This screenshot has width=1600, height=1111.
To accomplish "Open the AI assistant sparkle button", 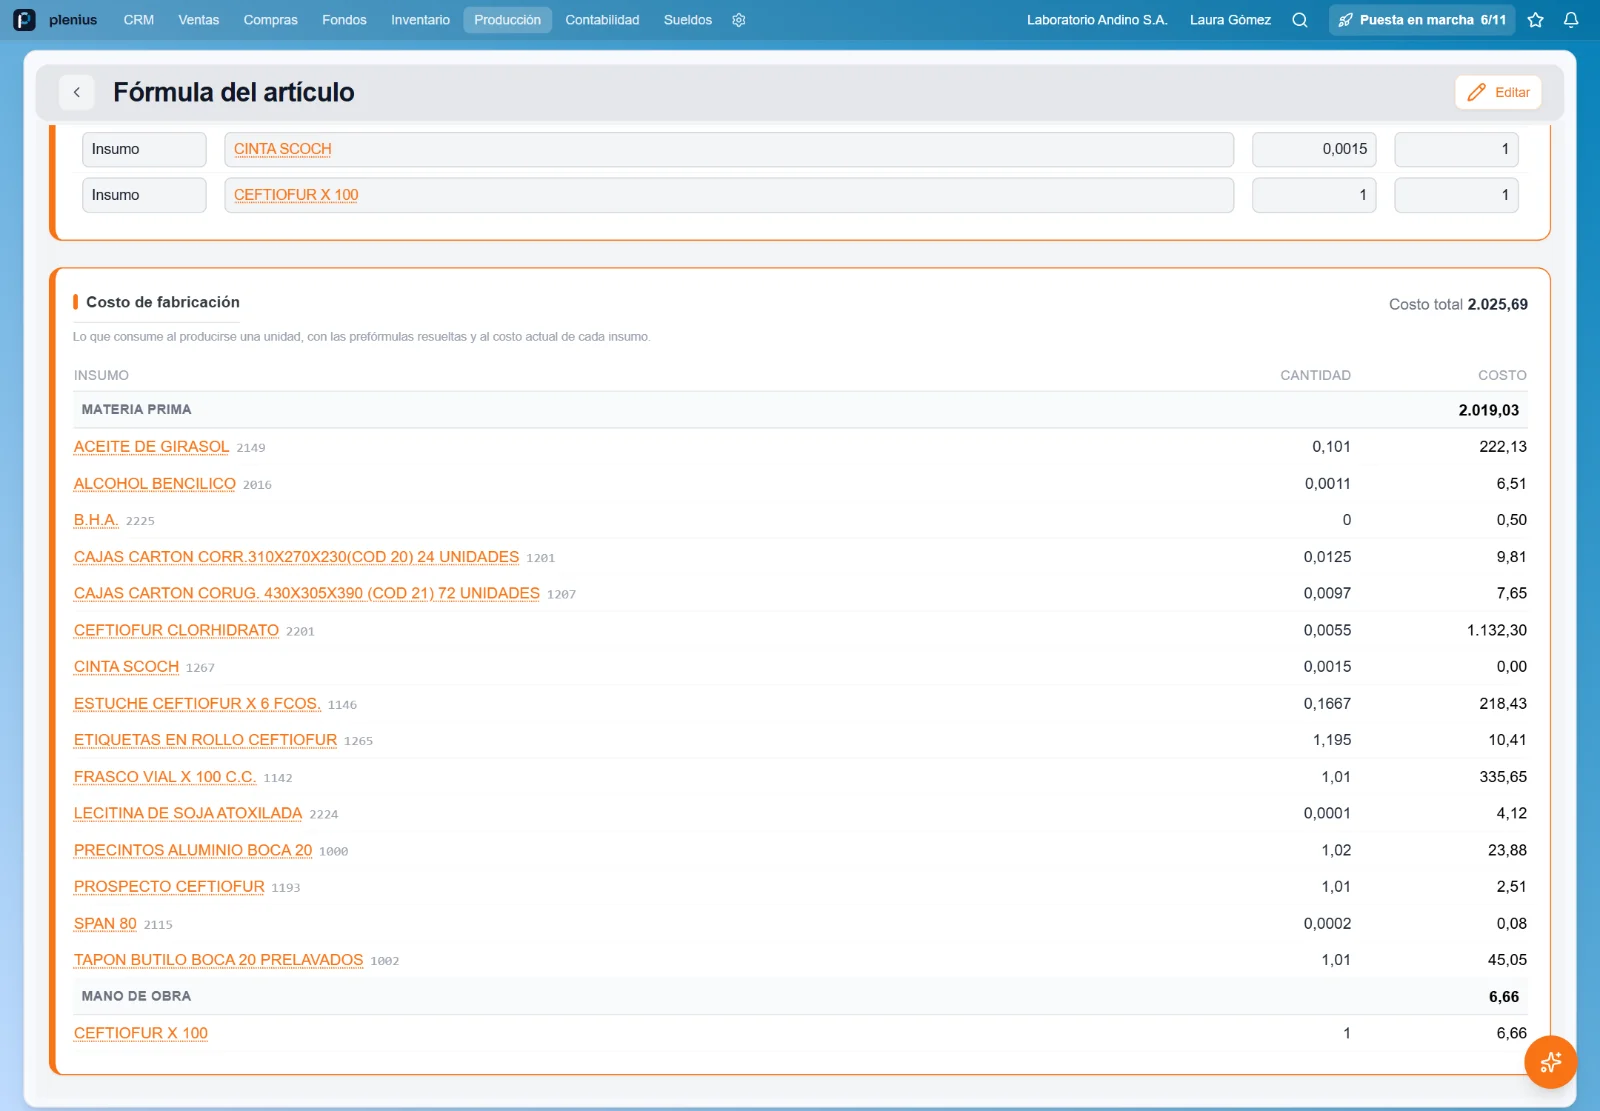I will (1550, 1062).
